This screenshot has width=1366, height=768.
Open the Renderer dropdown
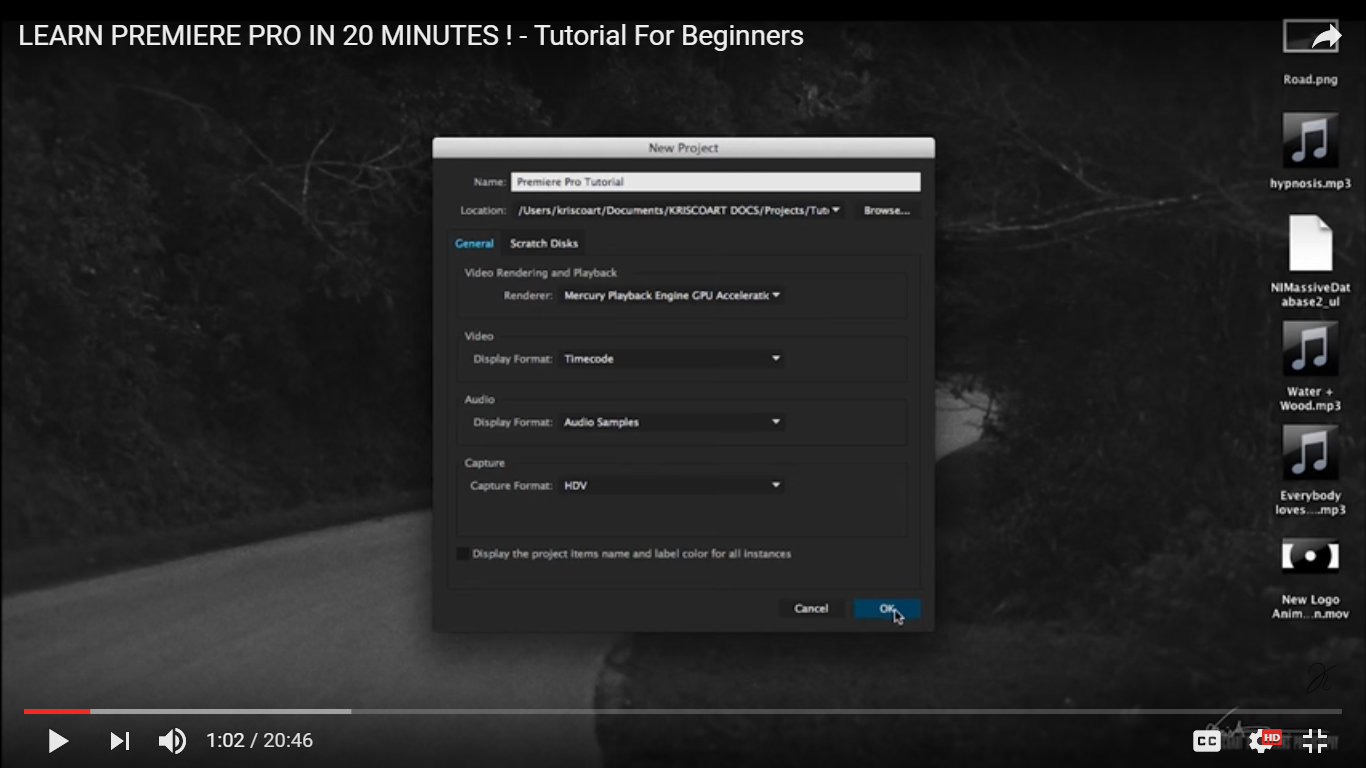[x=672, y=295]
